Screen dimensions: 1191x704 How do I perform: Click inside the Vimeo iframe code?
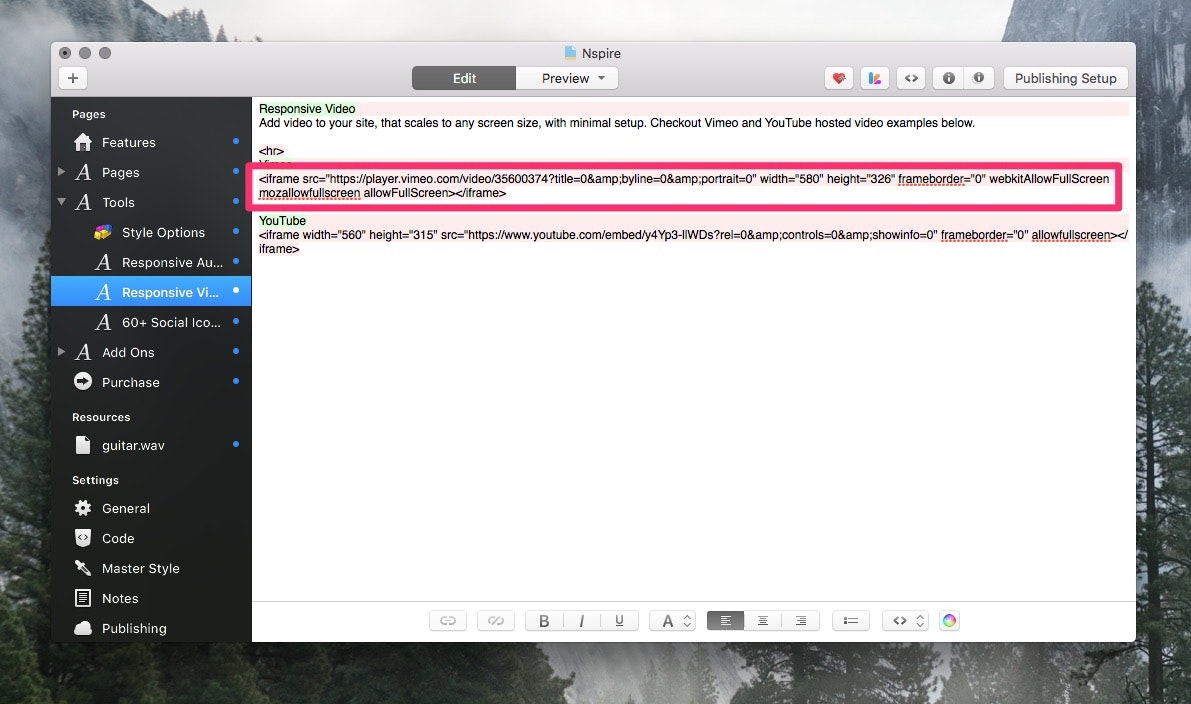coord(684,186)
